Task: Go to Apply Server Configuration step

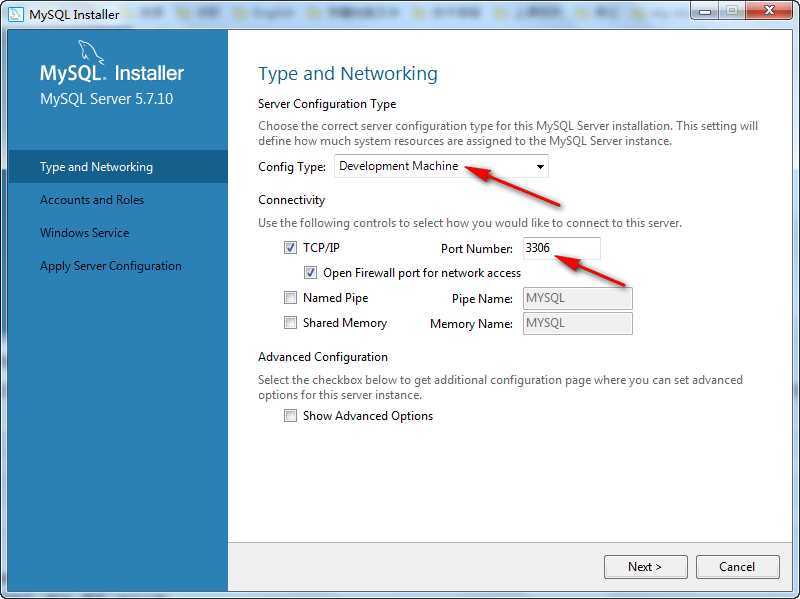Action: 111,266
